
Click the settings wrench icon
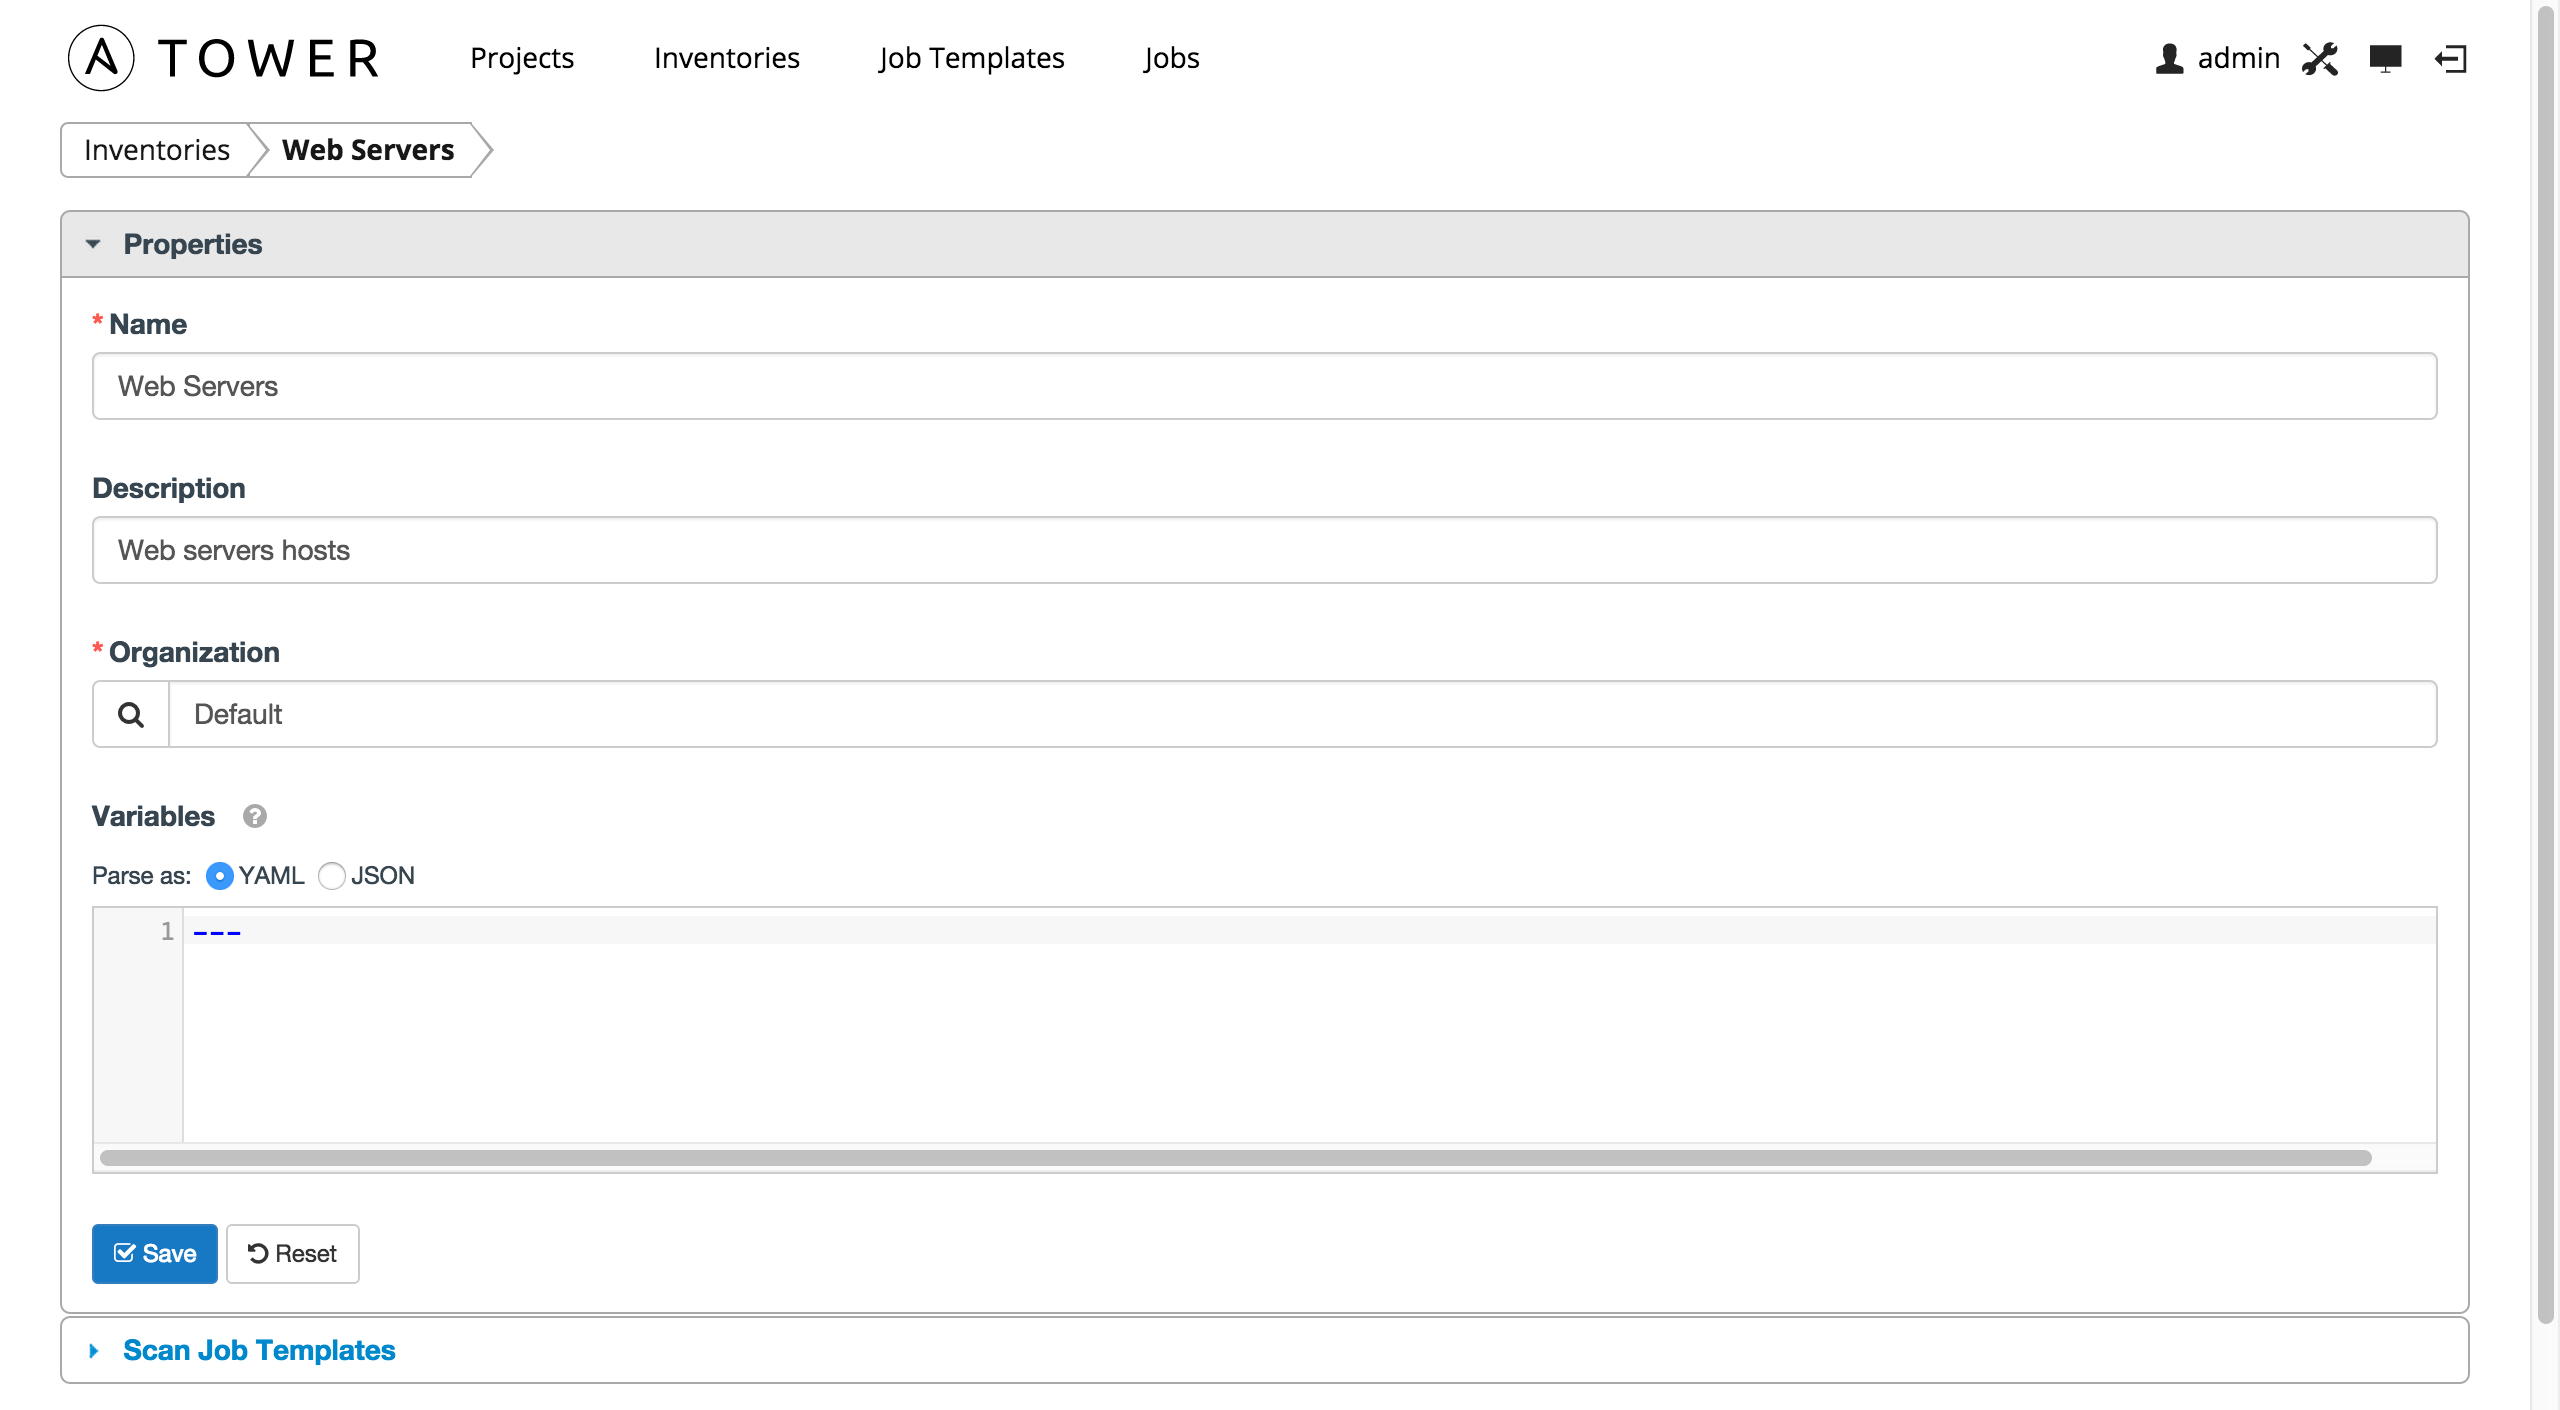(2320, 57)
